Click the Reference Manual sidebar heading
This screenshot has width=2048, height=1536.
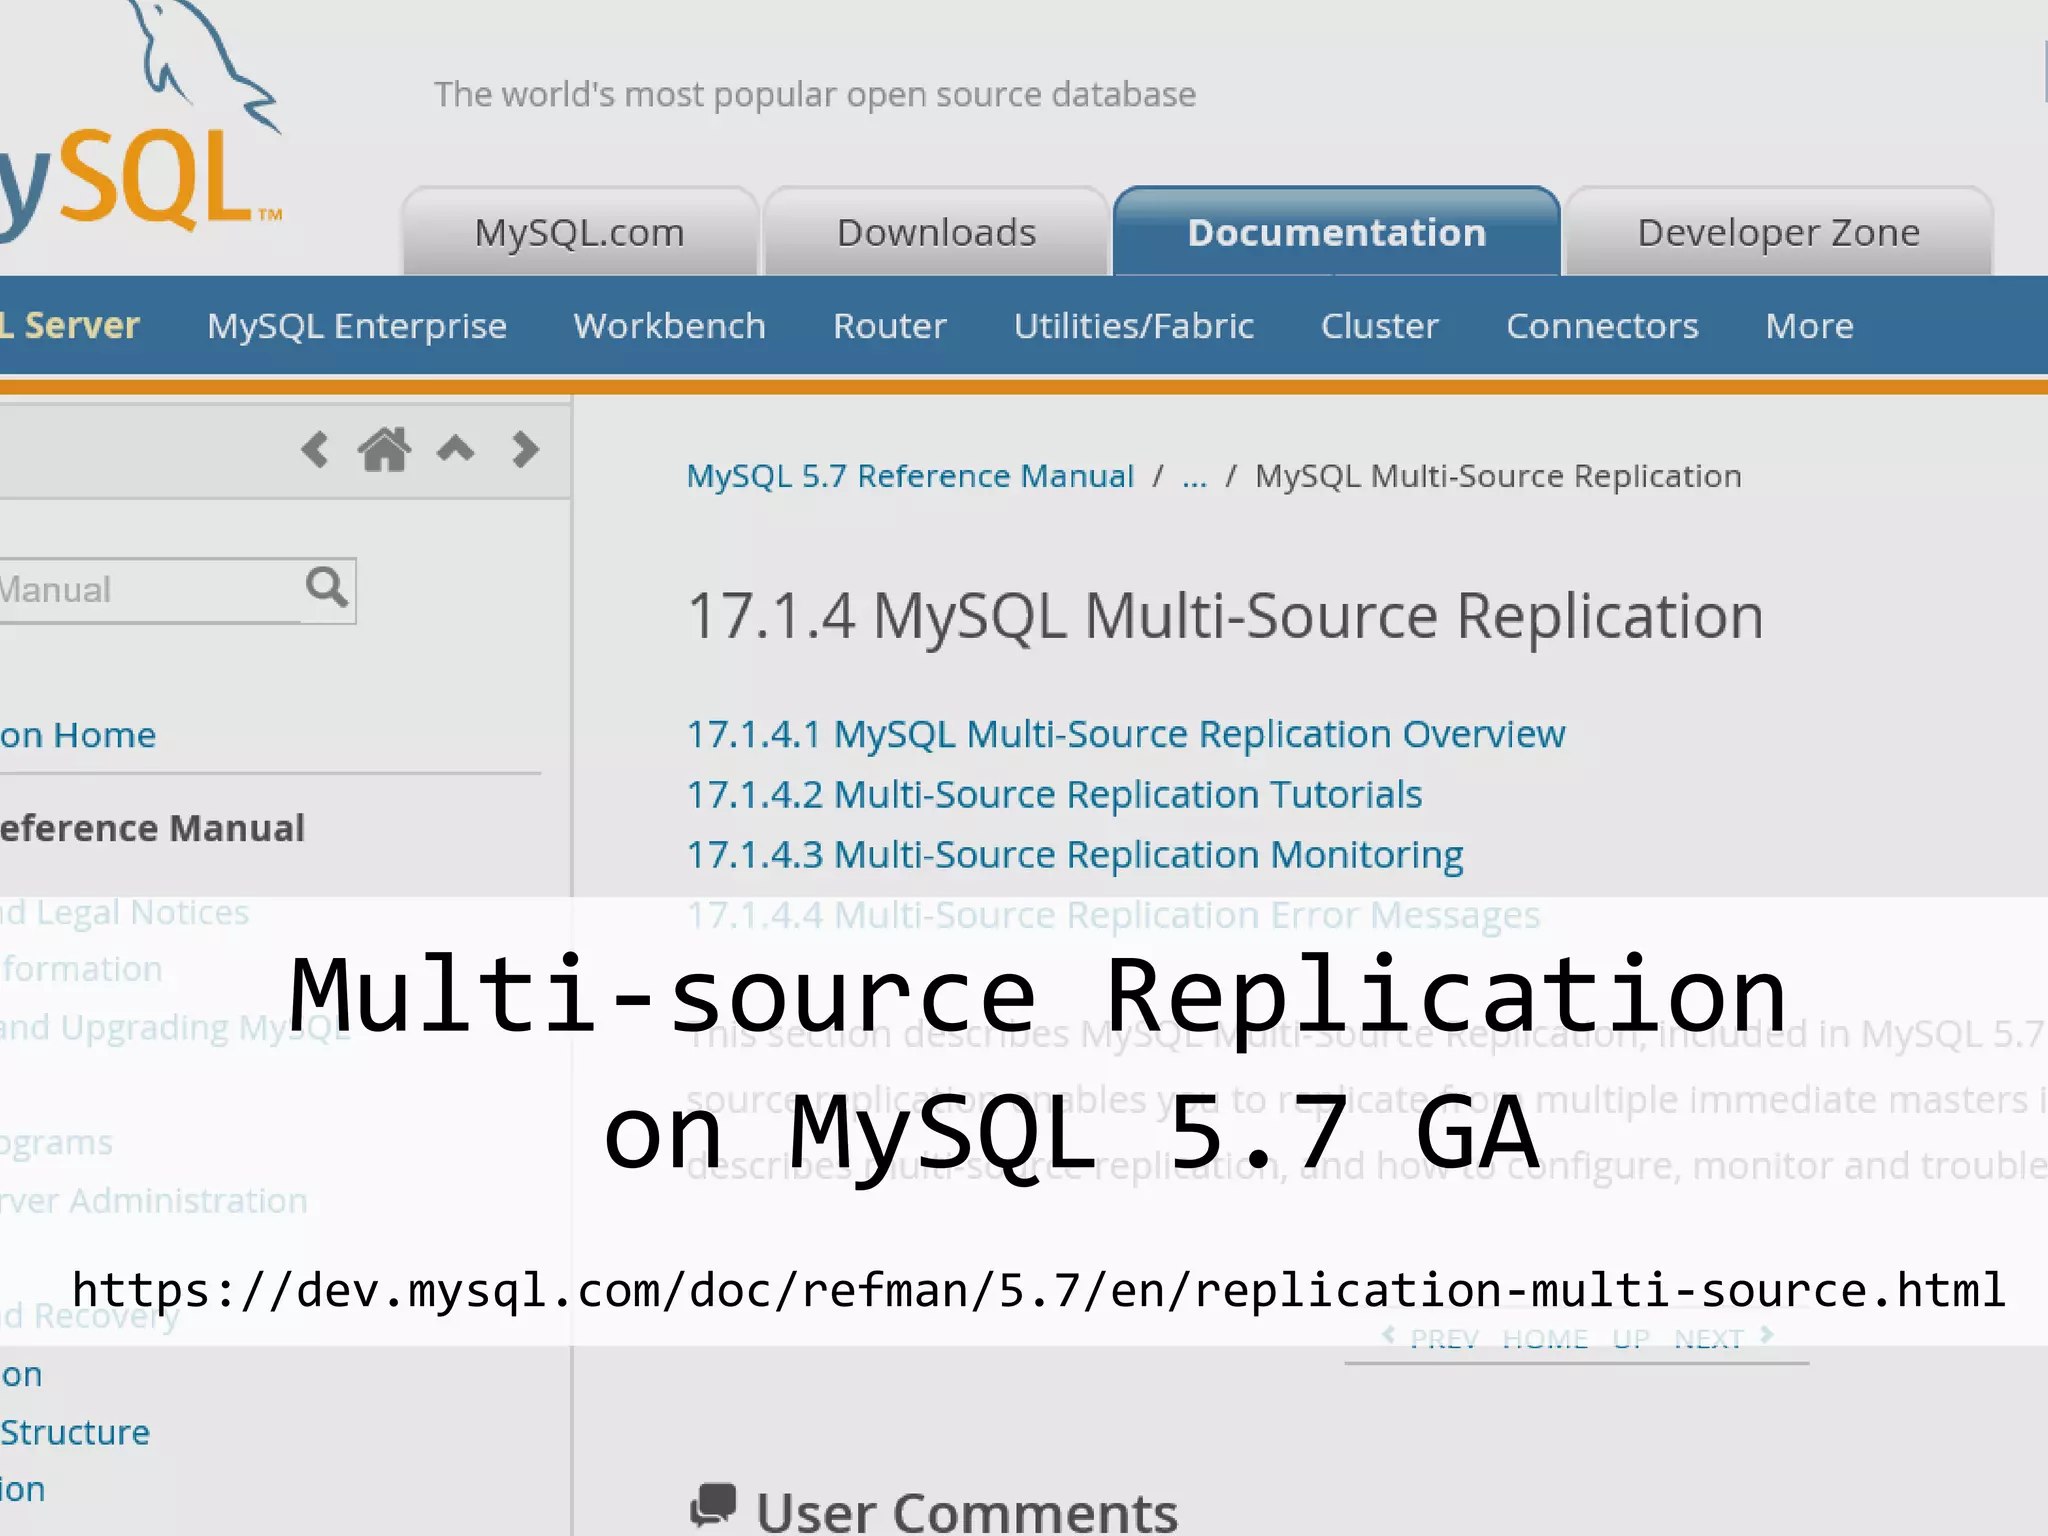click(x=152, y=829)
